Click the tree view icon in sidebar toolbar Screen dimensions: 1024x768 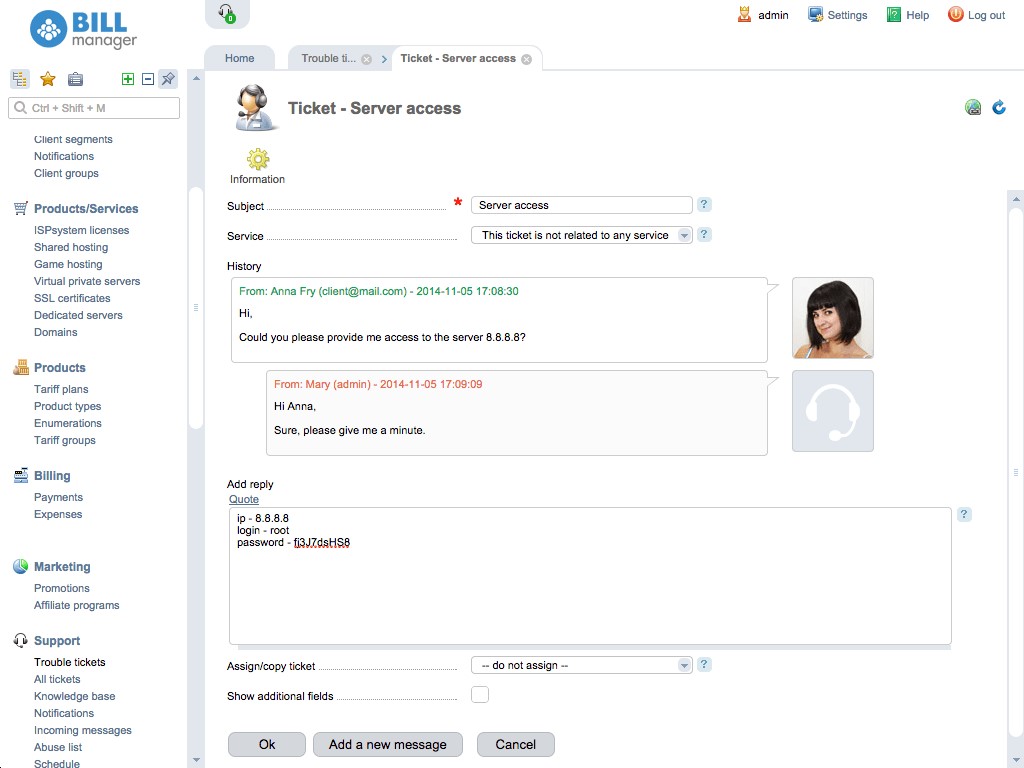[19, 78]
